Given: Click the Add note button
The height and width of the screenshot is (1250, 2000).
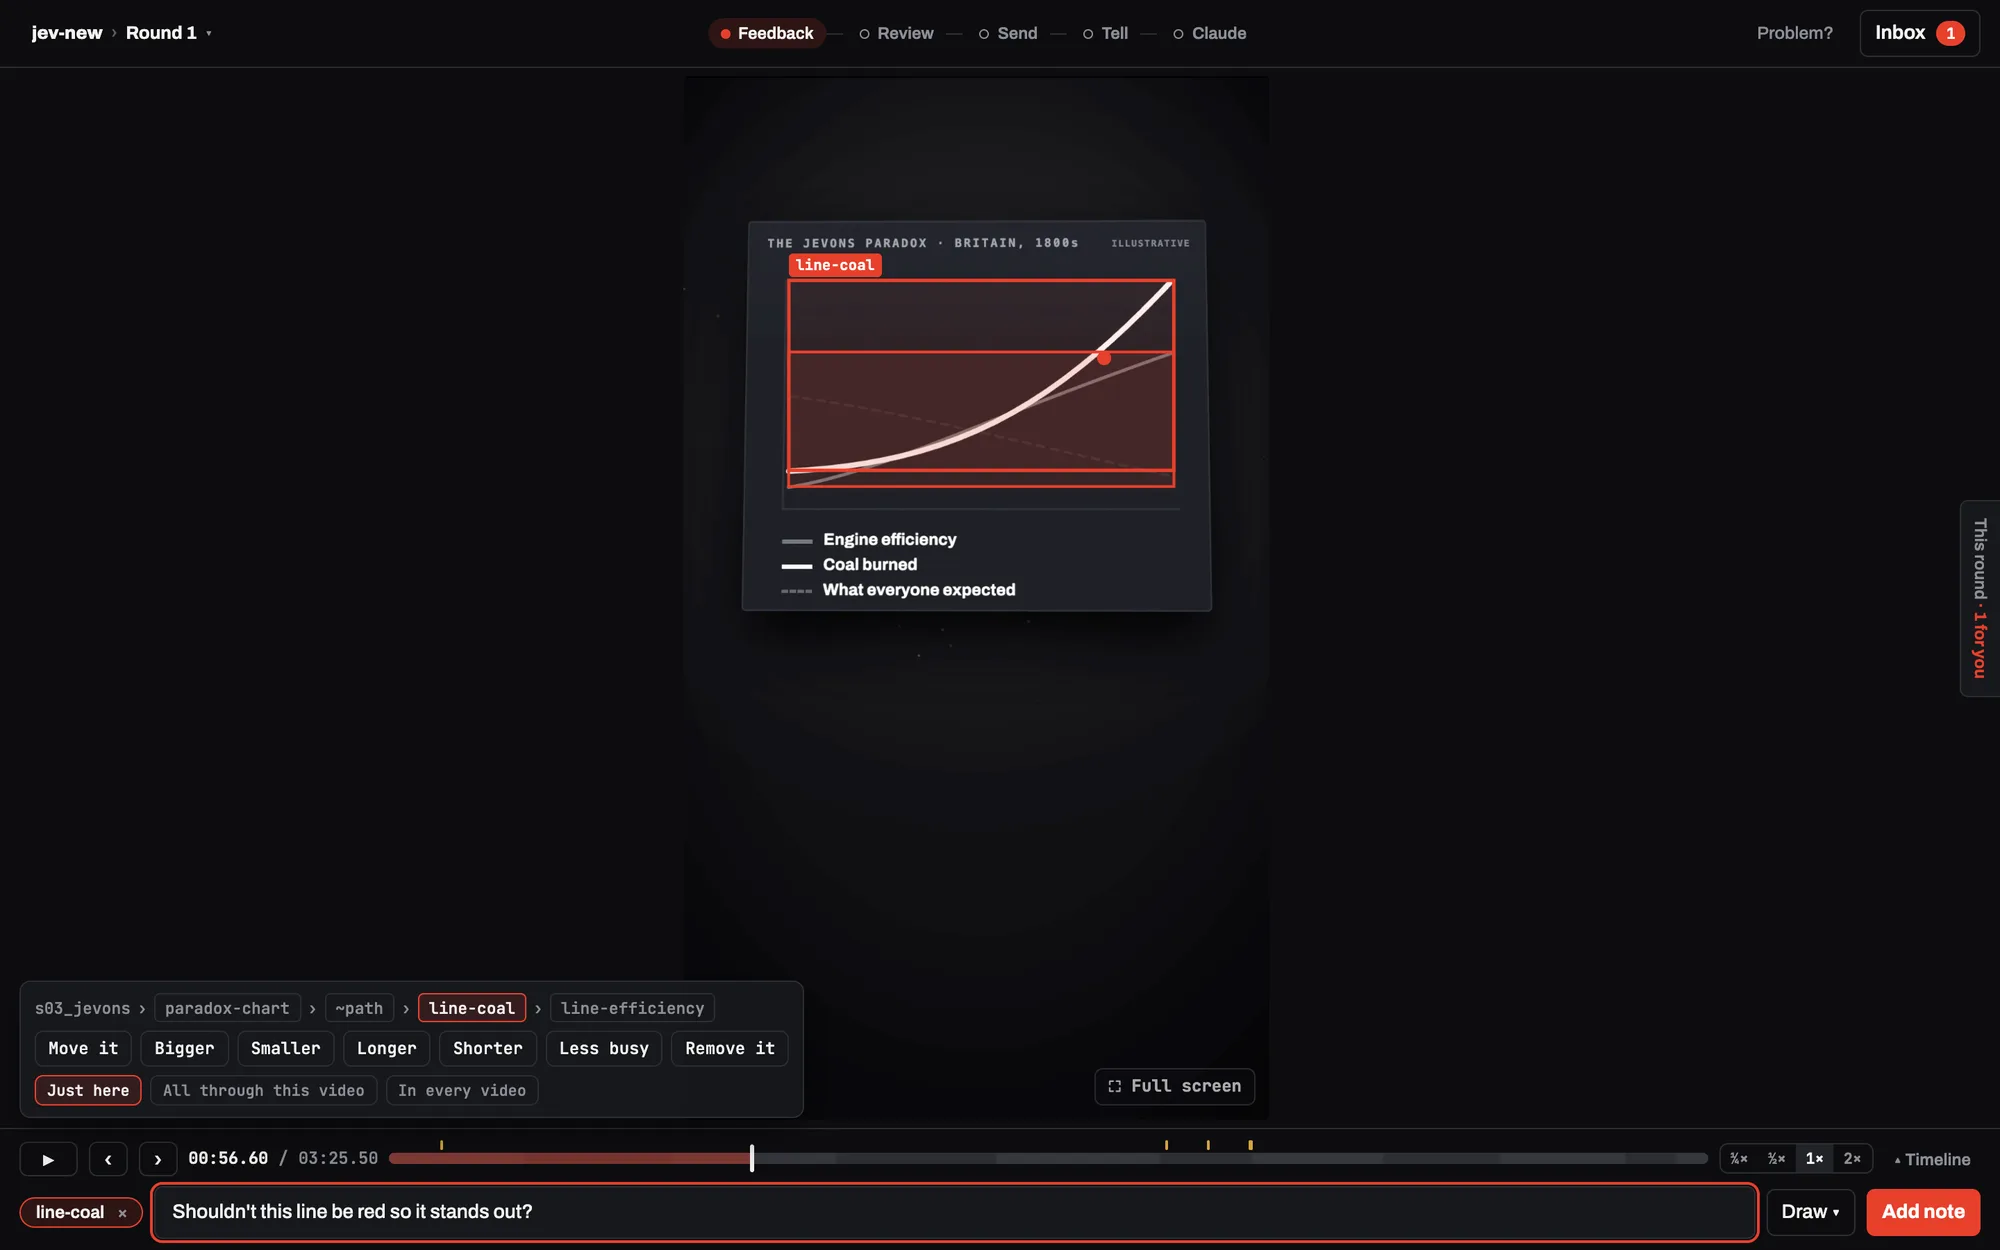Looking at the screenshot, I should click(1923, 1212).
